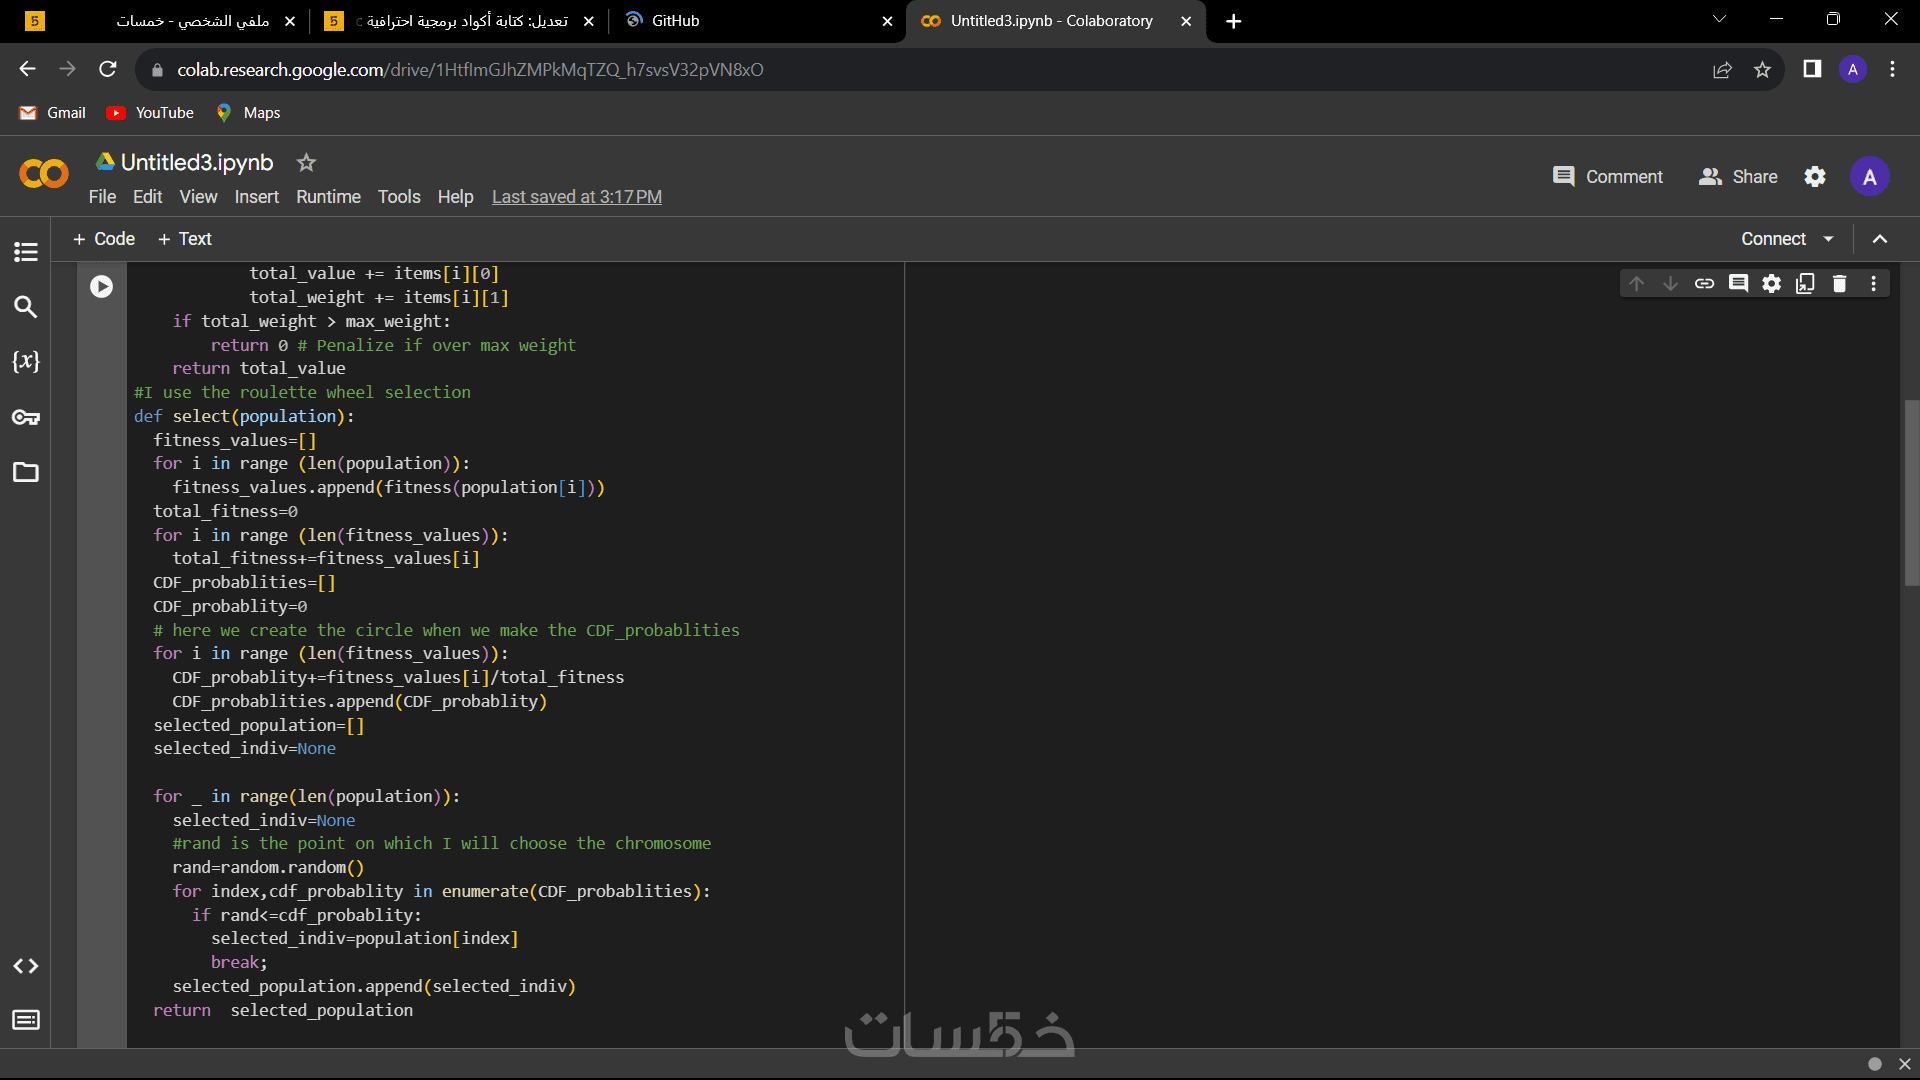The image size is (1920, 1080).
Task: Open the Runtime menu
Action: 328,197
